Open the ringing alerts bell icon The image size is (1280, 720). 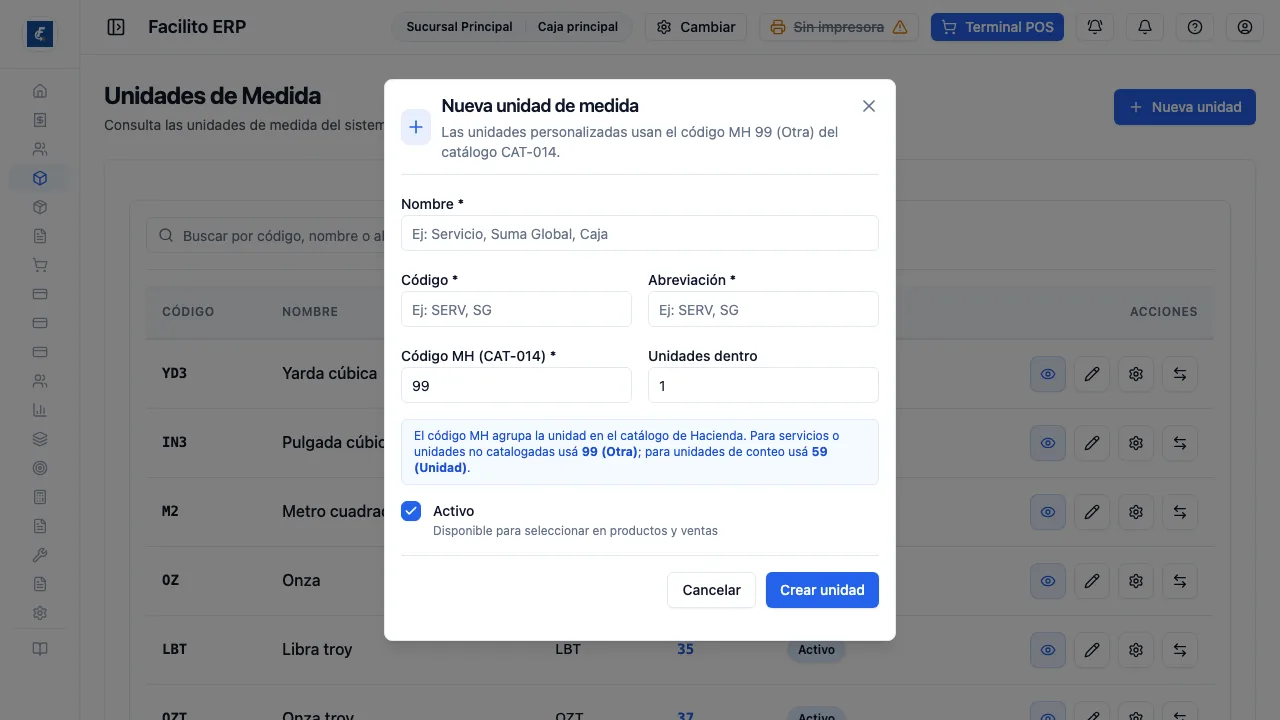click(1095, 27)
